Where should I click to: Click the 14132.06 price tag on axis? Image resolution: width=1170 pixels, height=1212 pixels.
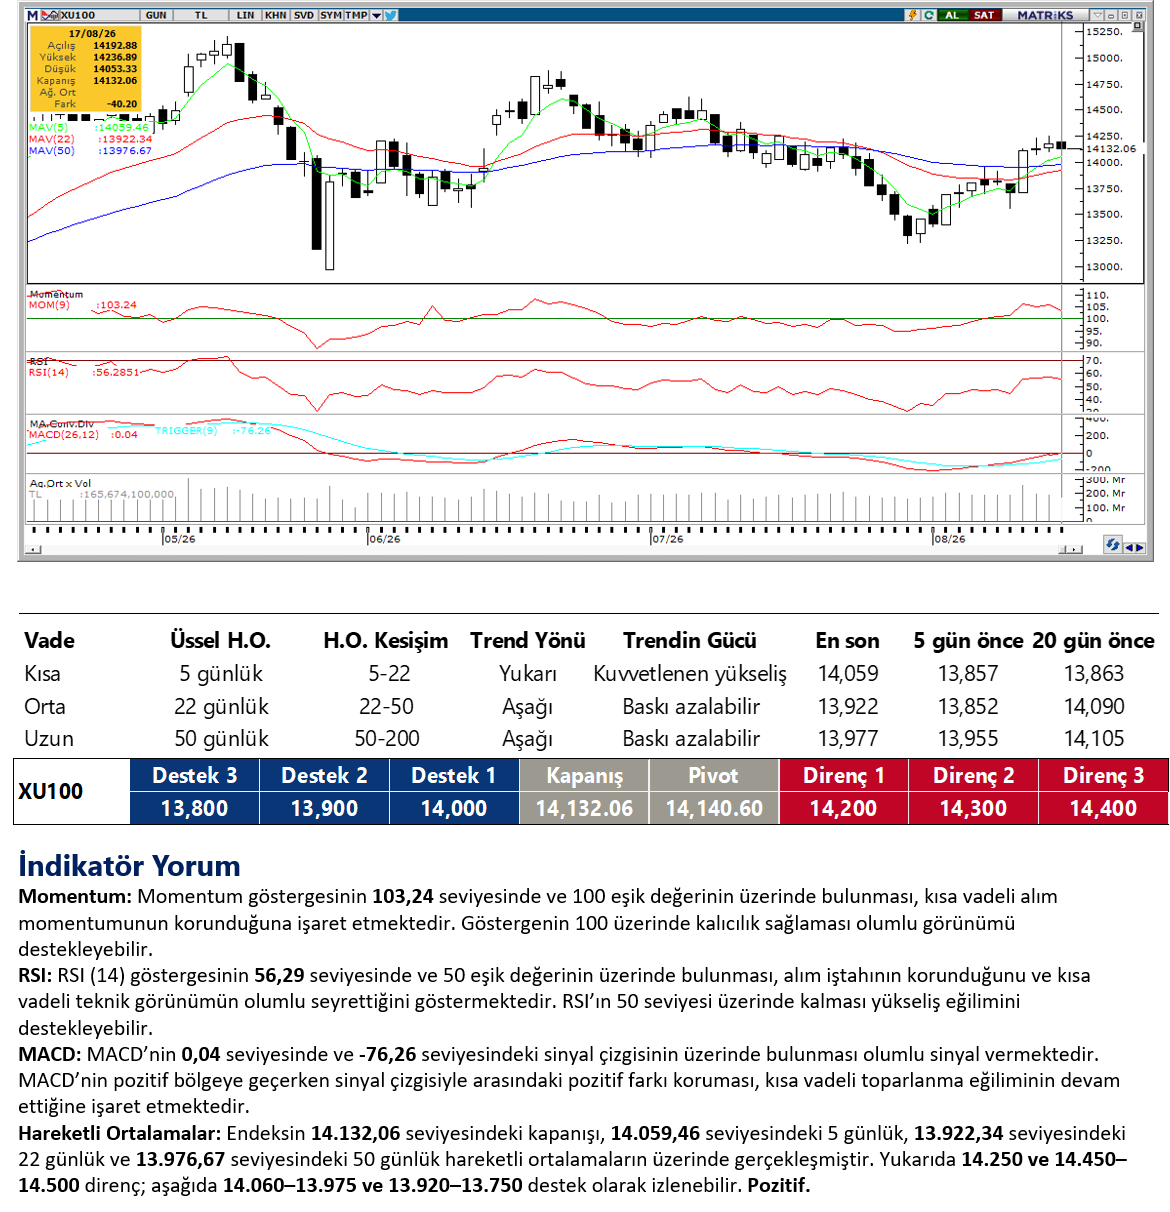point(1110,148)
